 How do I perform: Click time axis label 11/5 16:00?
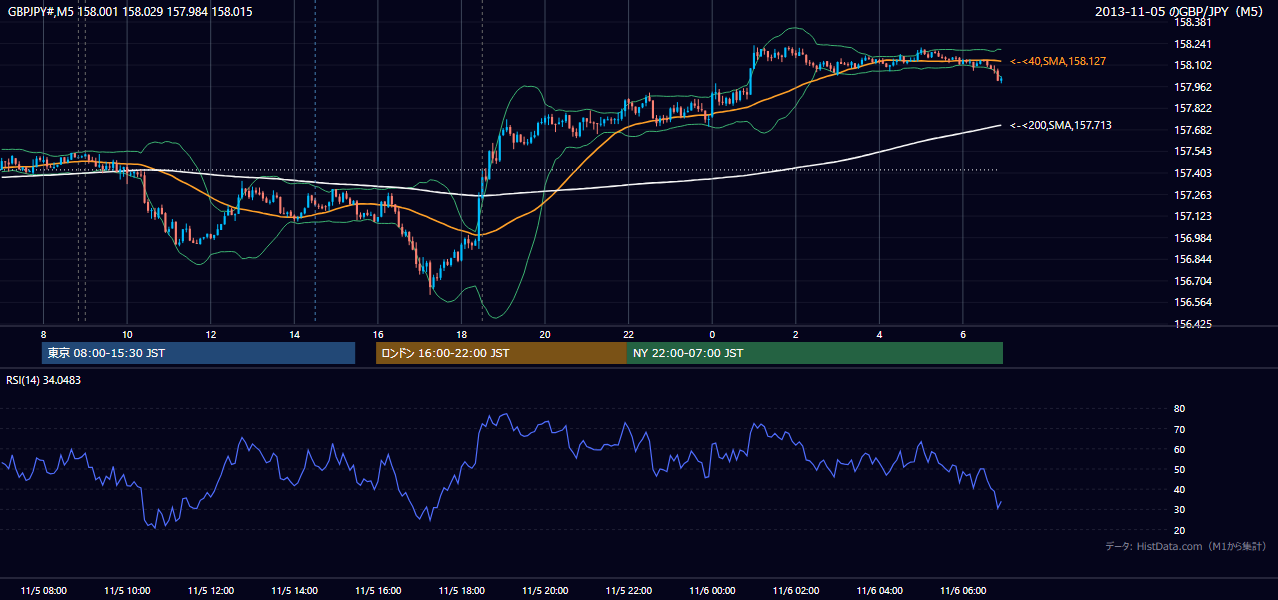pyautogui.click(x=378, y=590)
